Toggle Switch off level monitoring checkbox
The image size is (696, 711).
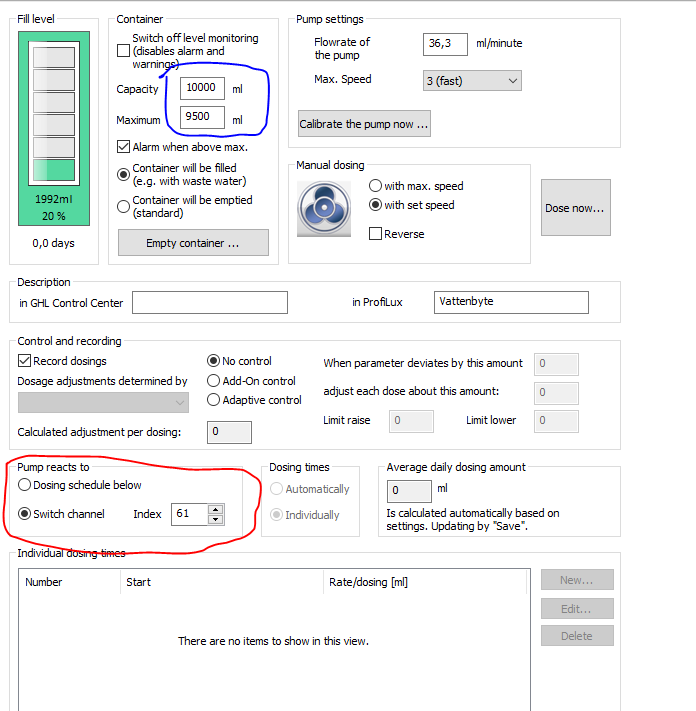click(x=123, y=50)
